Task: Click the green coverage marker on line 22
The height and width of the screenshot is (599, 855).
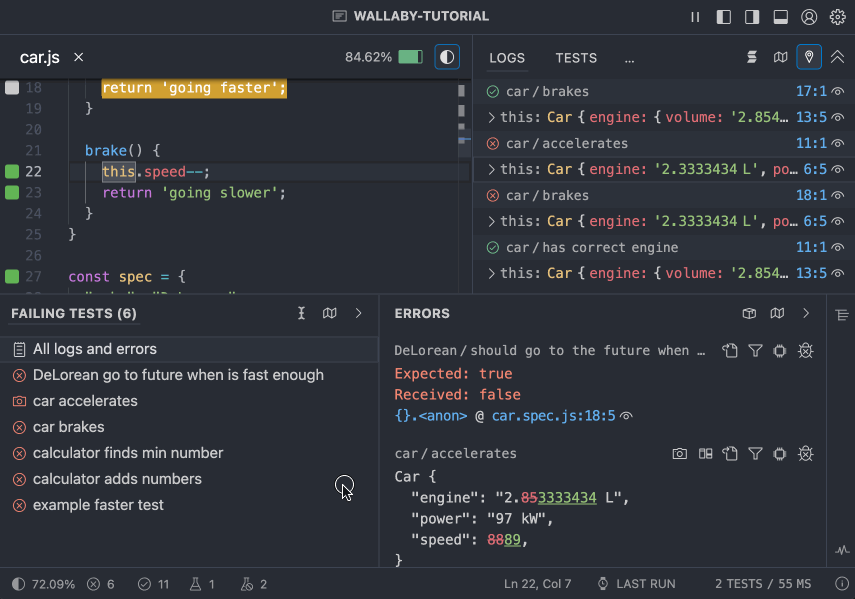Action: click(12, 172)
